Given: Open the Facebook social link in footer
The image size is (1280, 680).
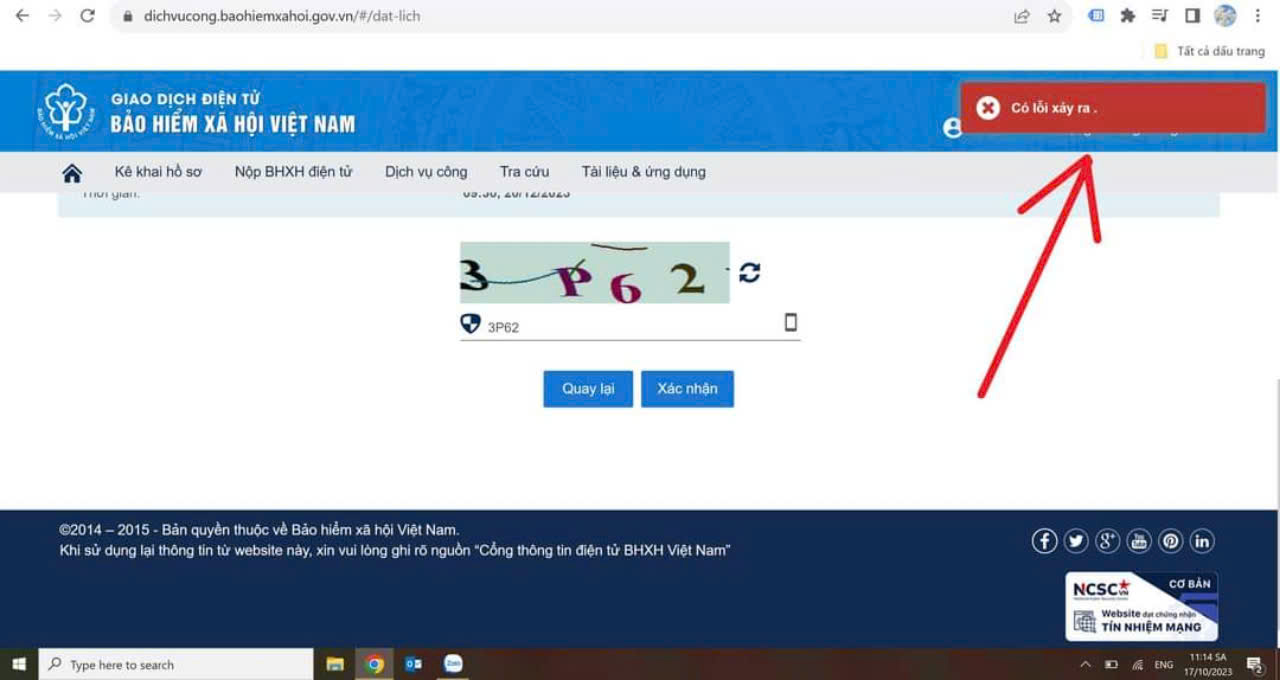Looking at the screenshot, I should (1044, 541).
